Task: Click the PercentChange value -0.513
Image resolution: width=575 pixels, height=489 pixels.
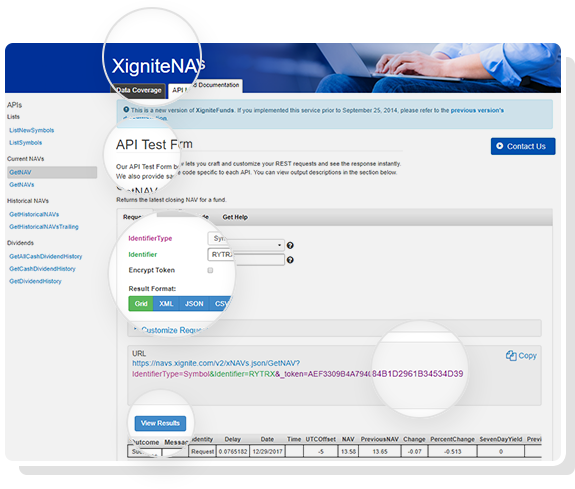Action: coord(453,452)
